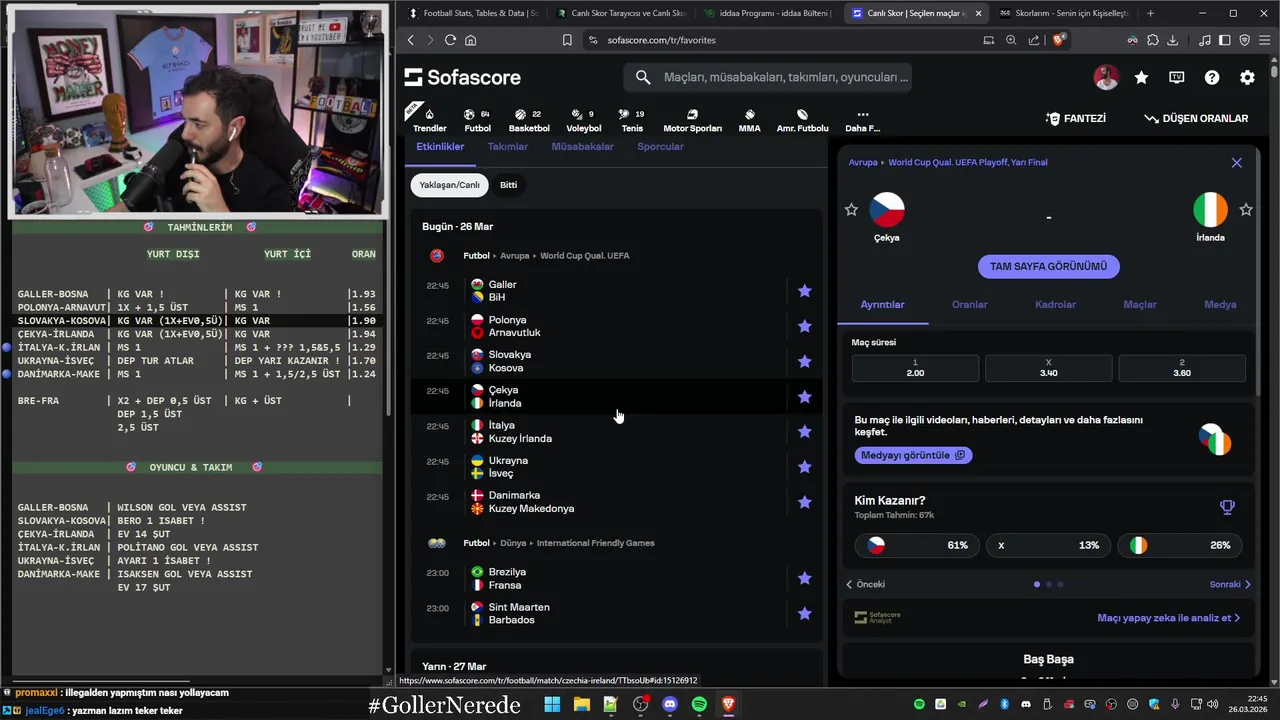Open the Windows Start menu
This screenshot has height=720, width=1280.
coord(552,704)
